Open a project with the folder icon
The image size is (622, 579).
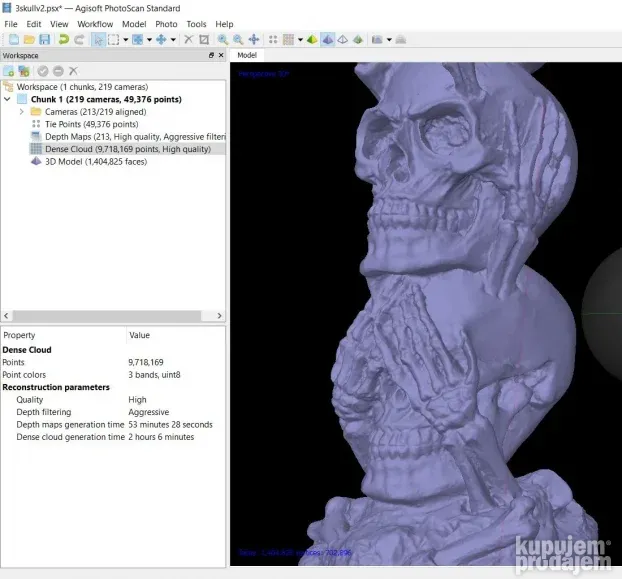pyautogui.click(x=29, y=40)
